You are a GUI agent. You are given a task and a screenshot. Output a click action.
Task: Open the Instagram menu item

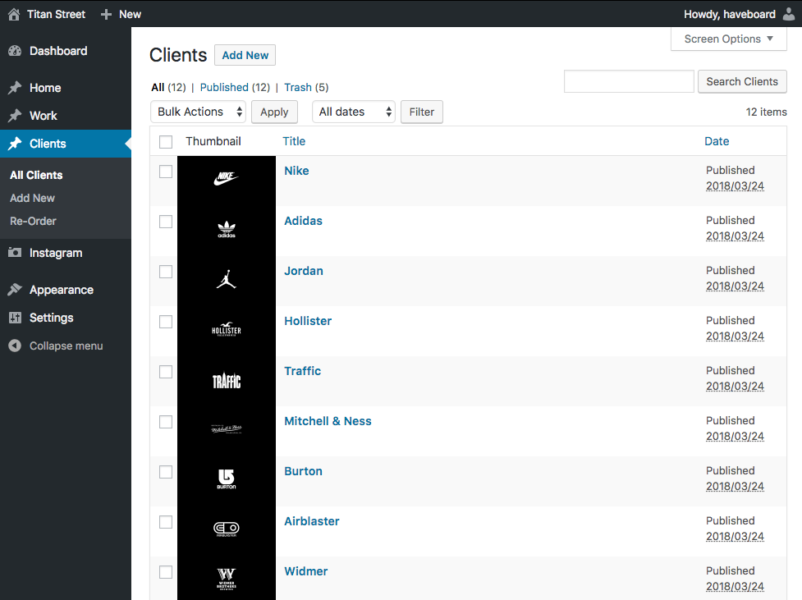(x=65, y=253)
